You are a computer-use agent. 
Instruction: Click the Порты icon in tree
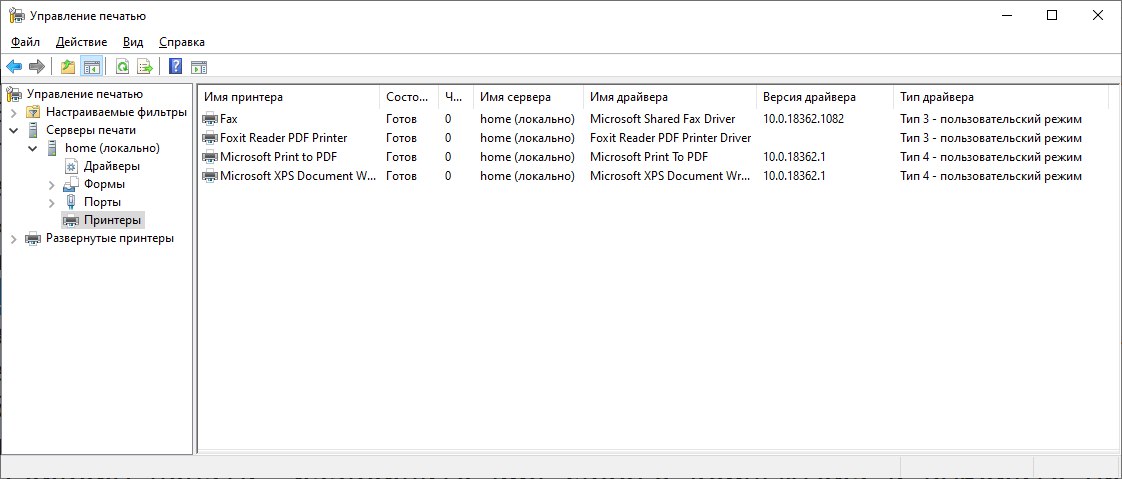(71, 202)
